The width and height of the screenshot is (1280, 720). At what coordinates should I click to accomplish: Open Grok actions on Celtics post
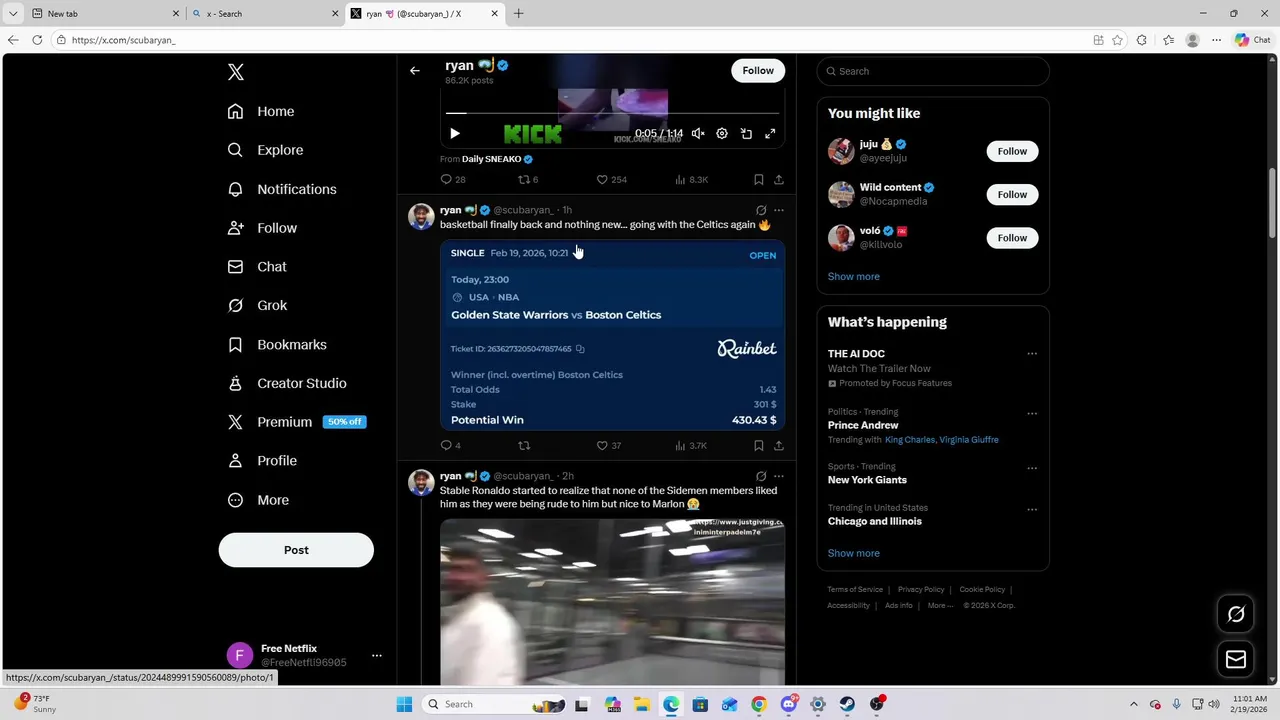pyautogui.click(x=761, y=210)
